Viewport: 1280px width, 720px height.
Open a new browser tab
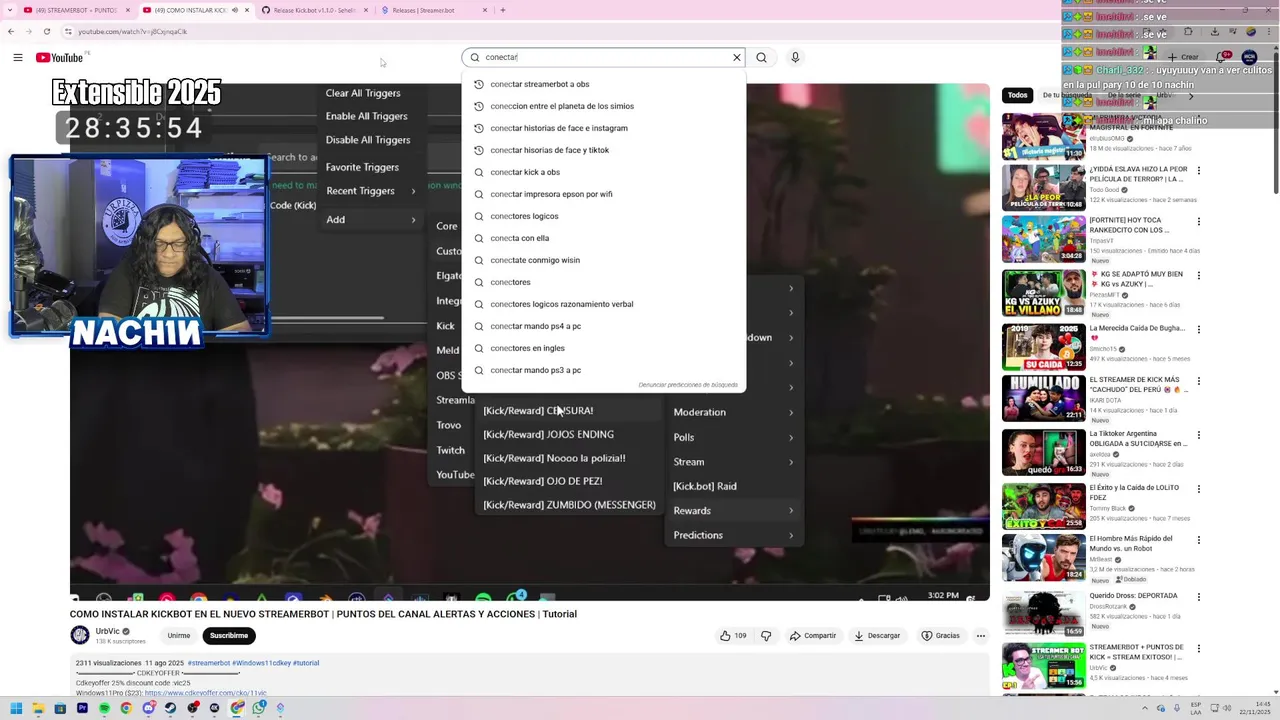(503, 10)
